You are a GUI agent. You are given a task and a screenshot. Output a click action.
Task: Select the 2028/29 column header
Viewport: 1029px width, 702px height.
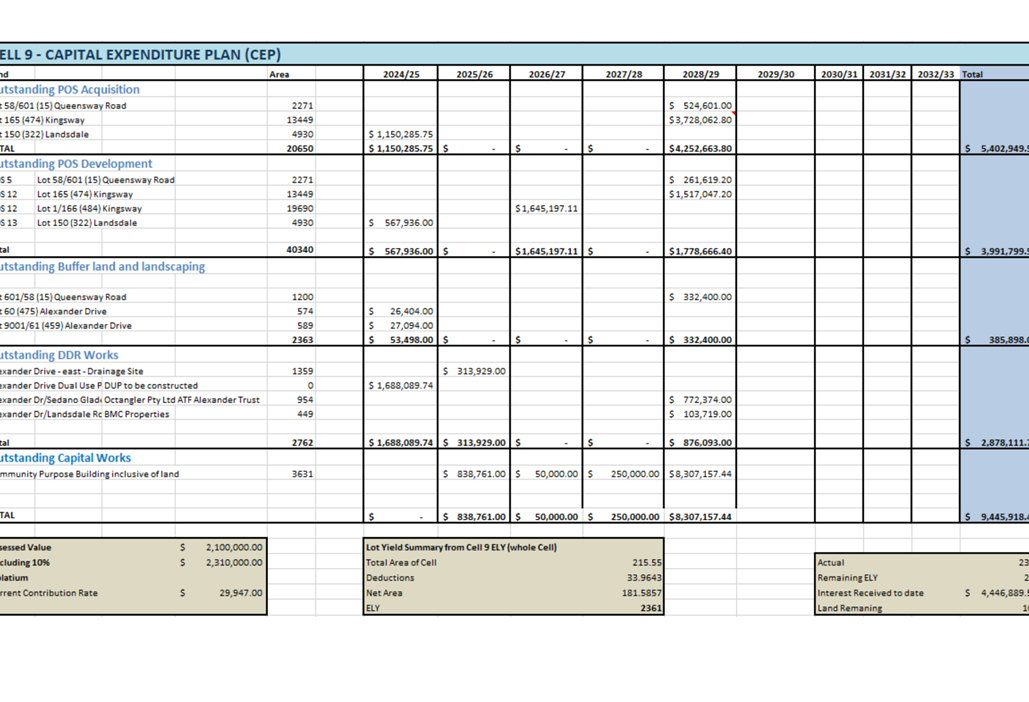point(700,74)
